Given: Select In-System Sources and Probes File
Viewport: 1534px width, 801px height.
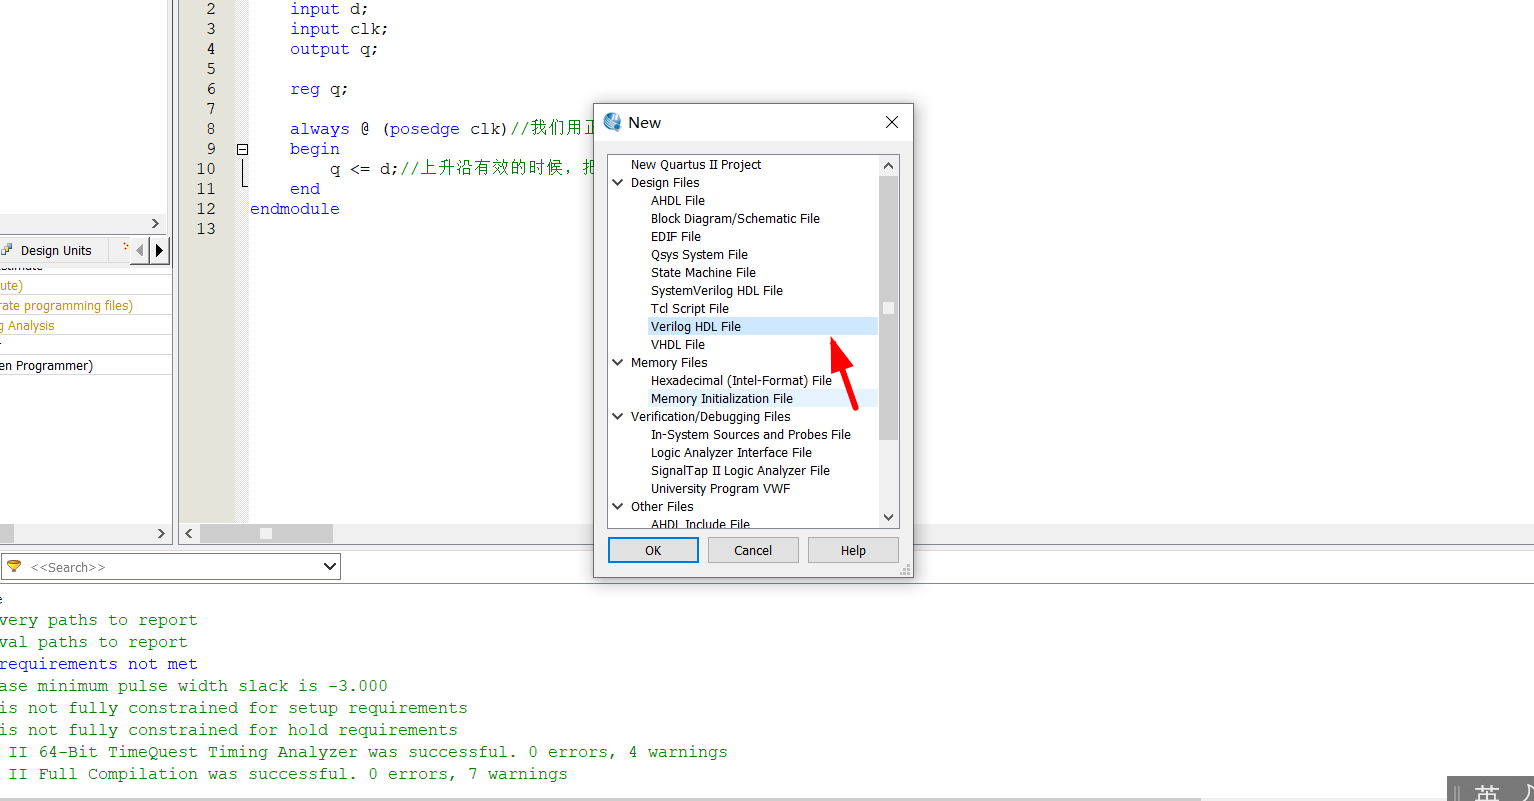Looking at the screenshot, I should pos(751,435).
